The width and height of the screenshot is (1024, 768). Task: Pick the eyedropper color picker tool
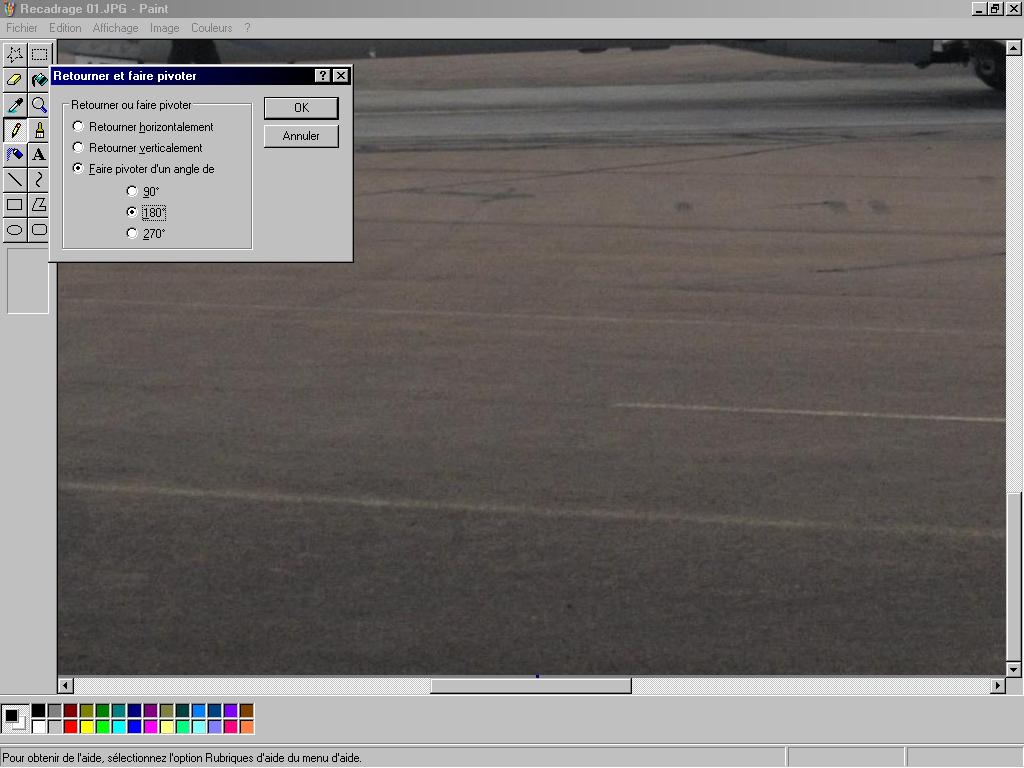tap(15, 105)
